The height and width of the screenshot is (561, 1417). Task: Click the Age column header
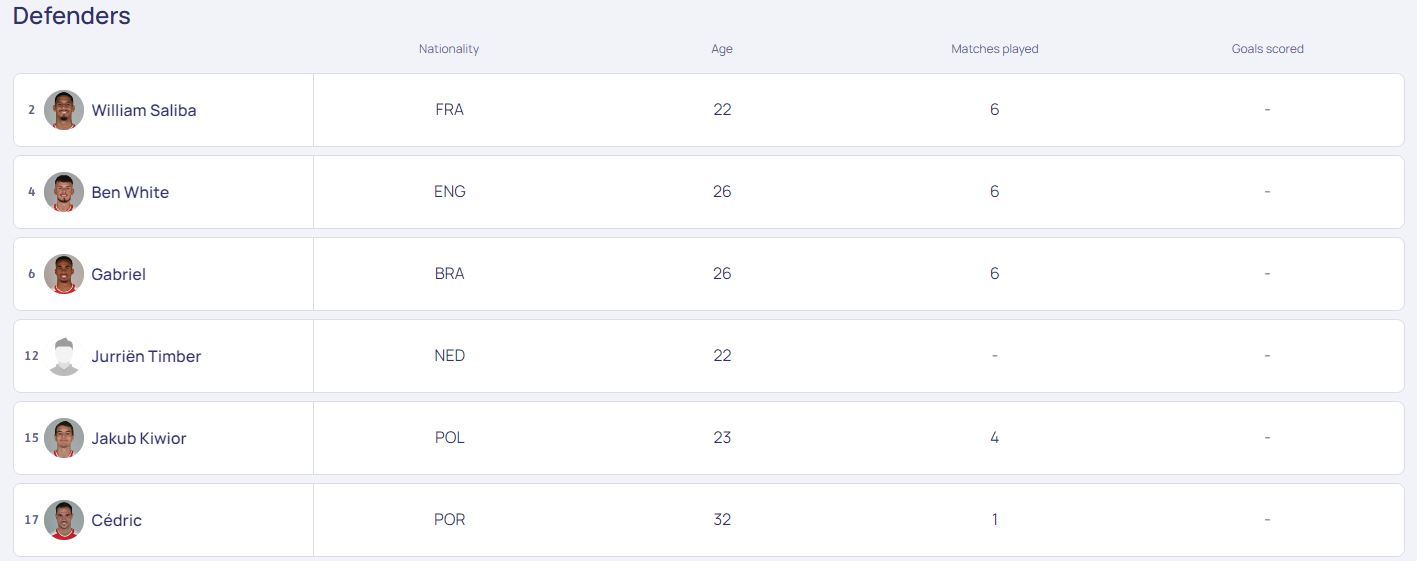point(722,49)
